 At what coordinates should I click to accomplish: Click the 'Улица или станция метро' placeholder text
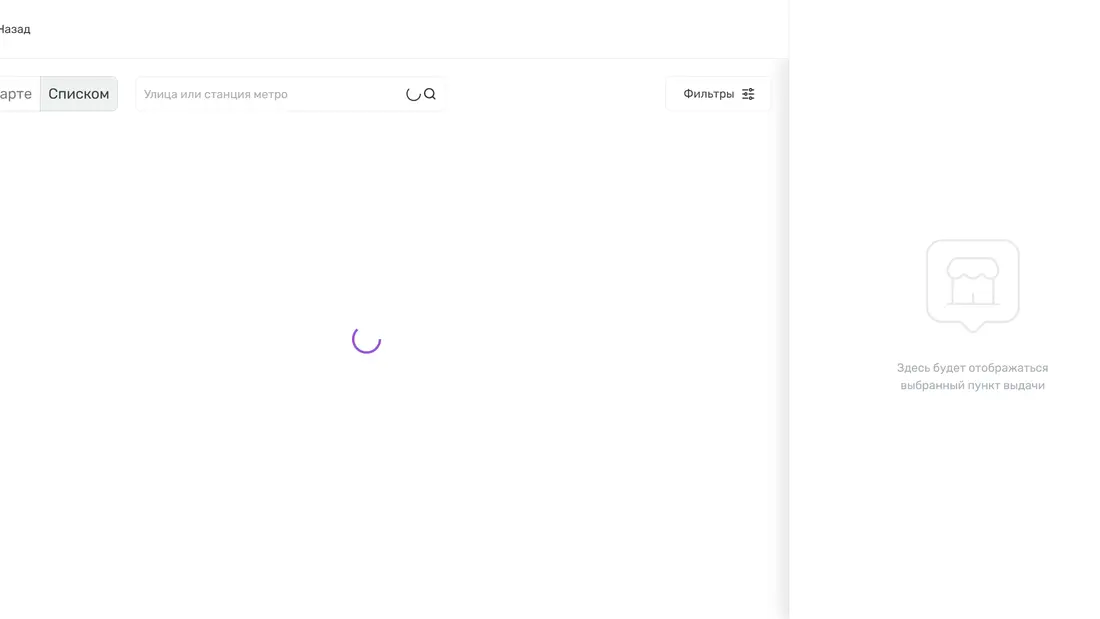[216, 94]
